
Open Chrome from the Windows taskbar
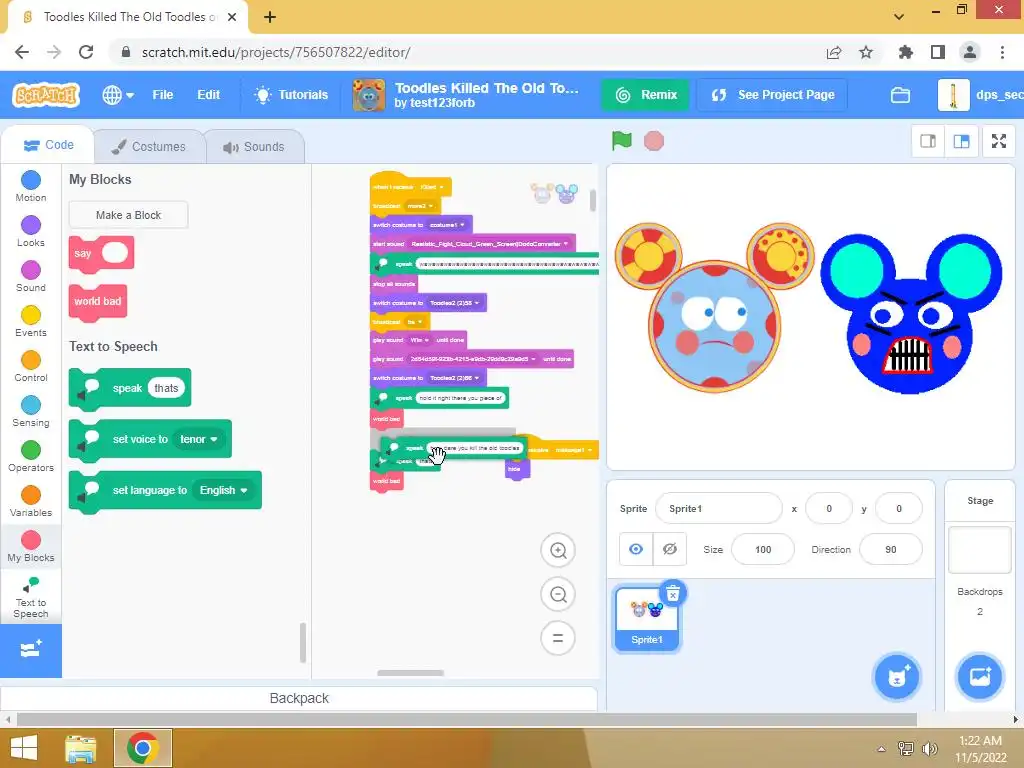pyautogui.click(x=142, y=748)
